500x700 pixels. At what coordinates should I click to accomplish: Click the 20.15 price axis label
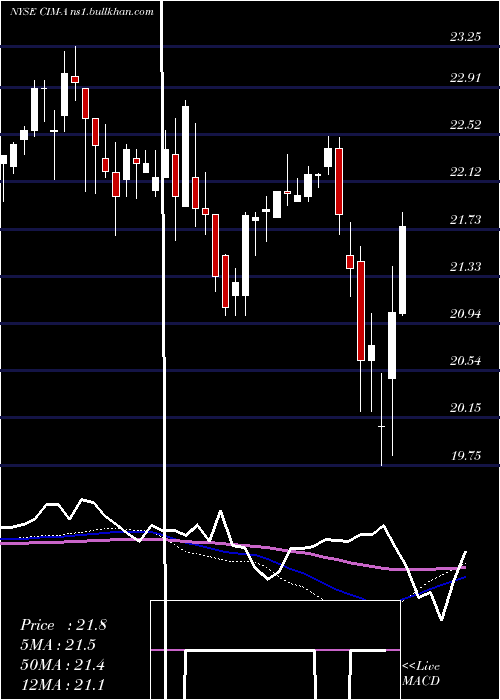click(465, 408)
